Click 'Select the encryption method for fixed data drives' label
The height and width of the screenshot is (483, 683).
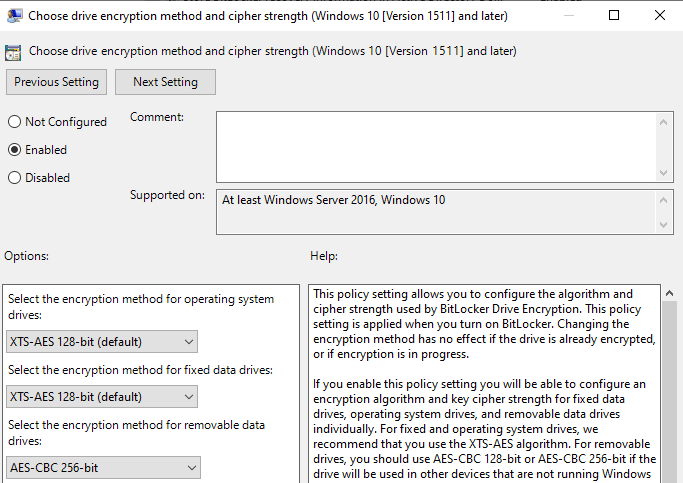[140, 370]
